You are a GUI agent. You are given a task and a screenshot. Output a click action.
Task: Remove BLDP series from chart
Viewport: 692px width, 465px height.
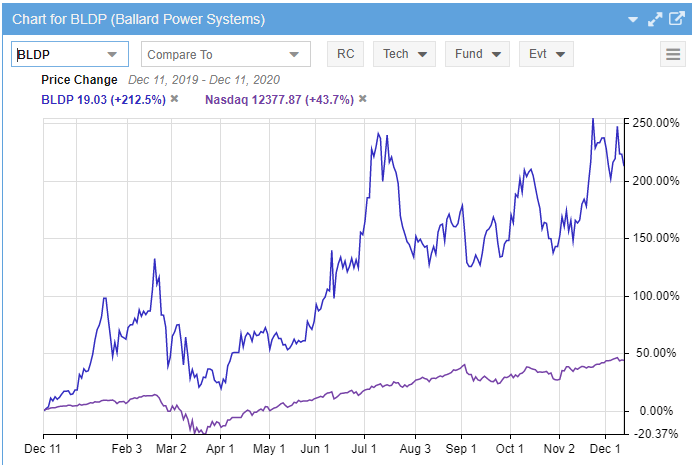click(175, 99)
